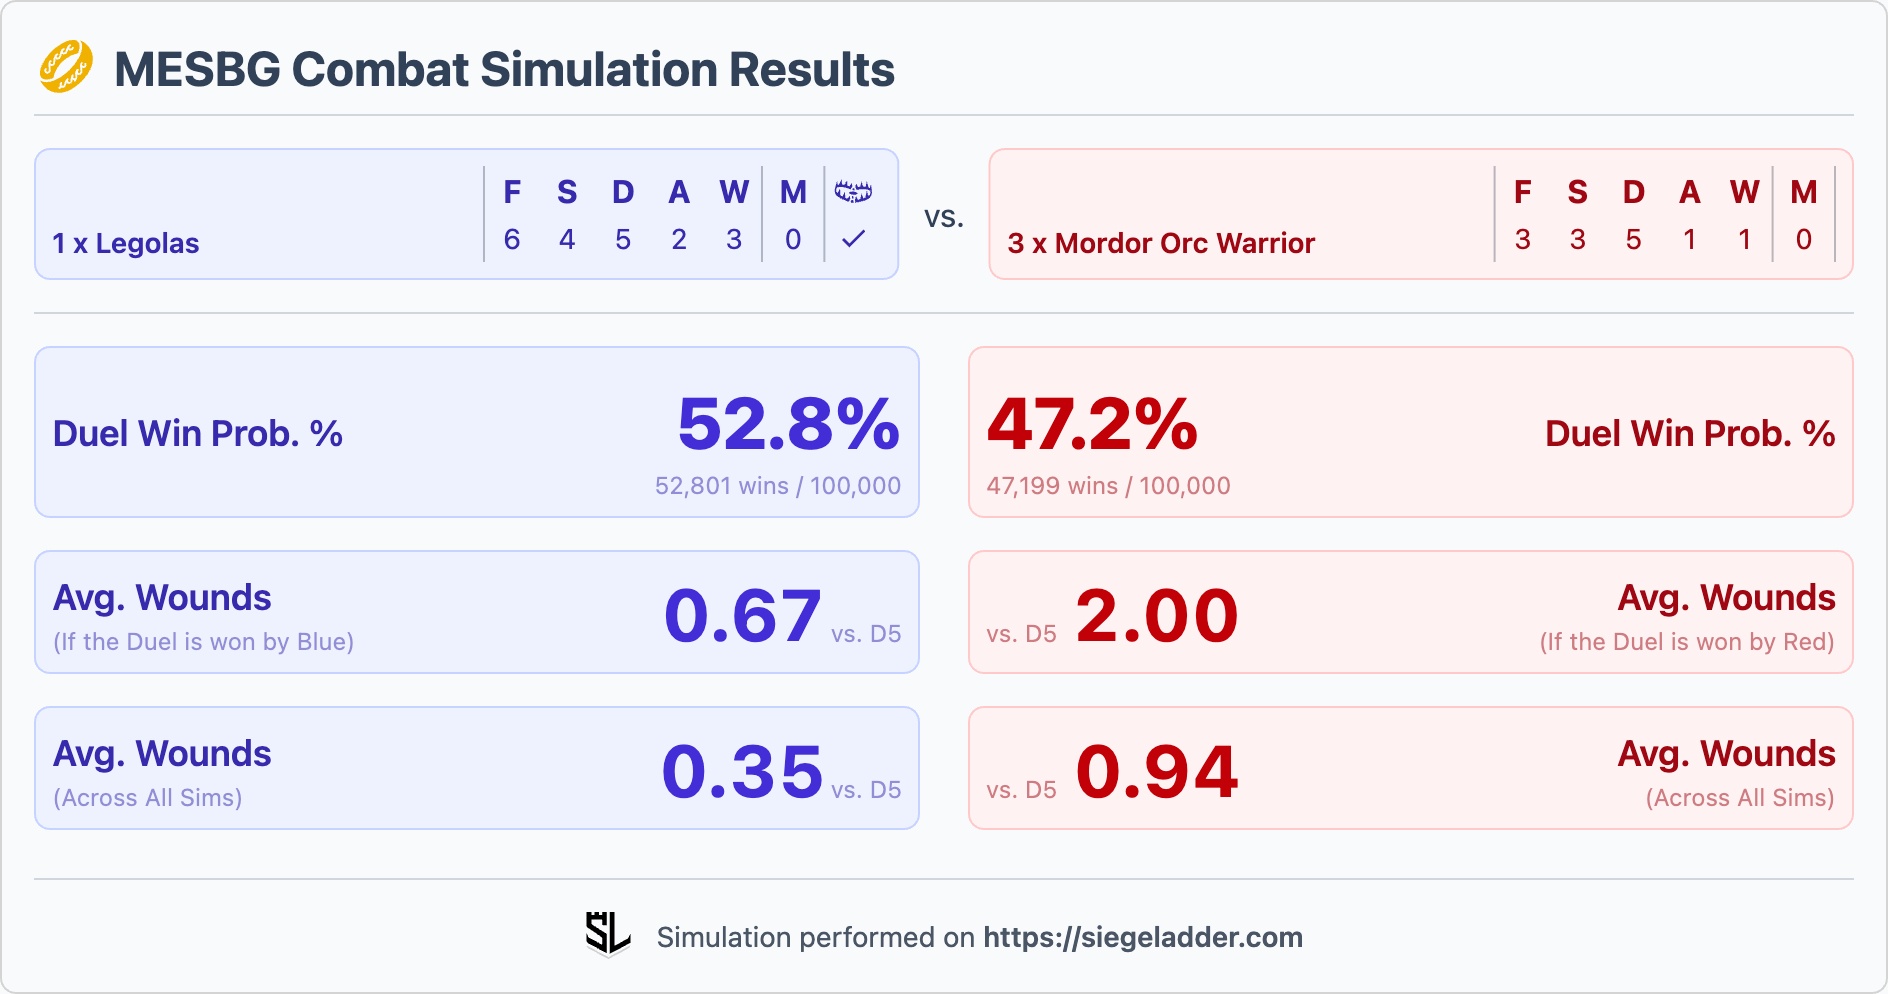The width and height of the screenshot is (1888, 994).
Task: Click the 52,801 wins / 100,000 text
Action: tap(778, 486)
